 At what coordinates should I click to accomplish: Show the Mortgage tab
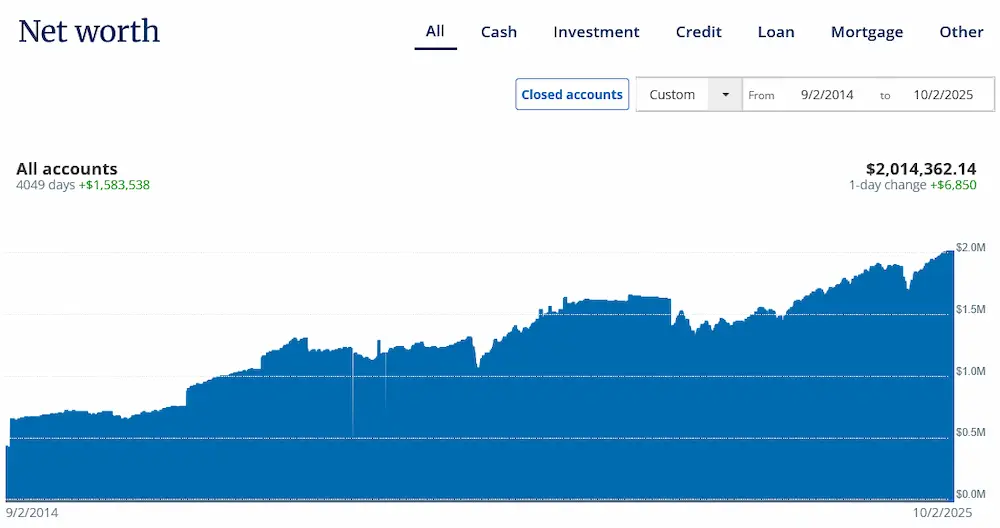867,32
